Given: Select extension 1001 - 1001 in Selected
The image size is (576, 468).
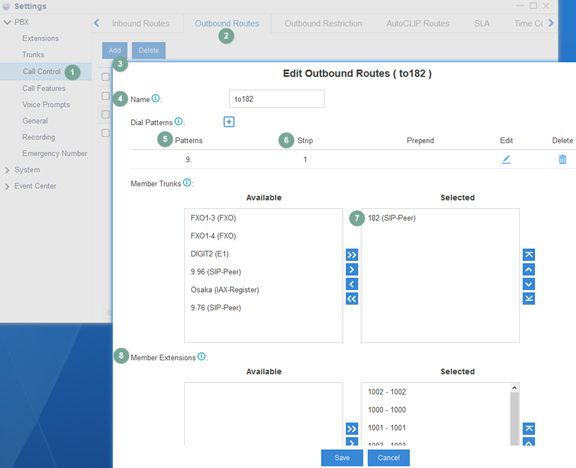Looking at the screenshot, I should click(387, 428).
